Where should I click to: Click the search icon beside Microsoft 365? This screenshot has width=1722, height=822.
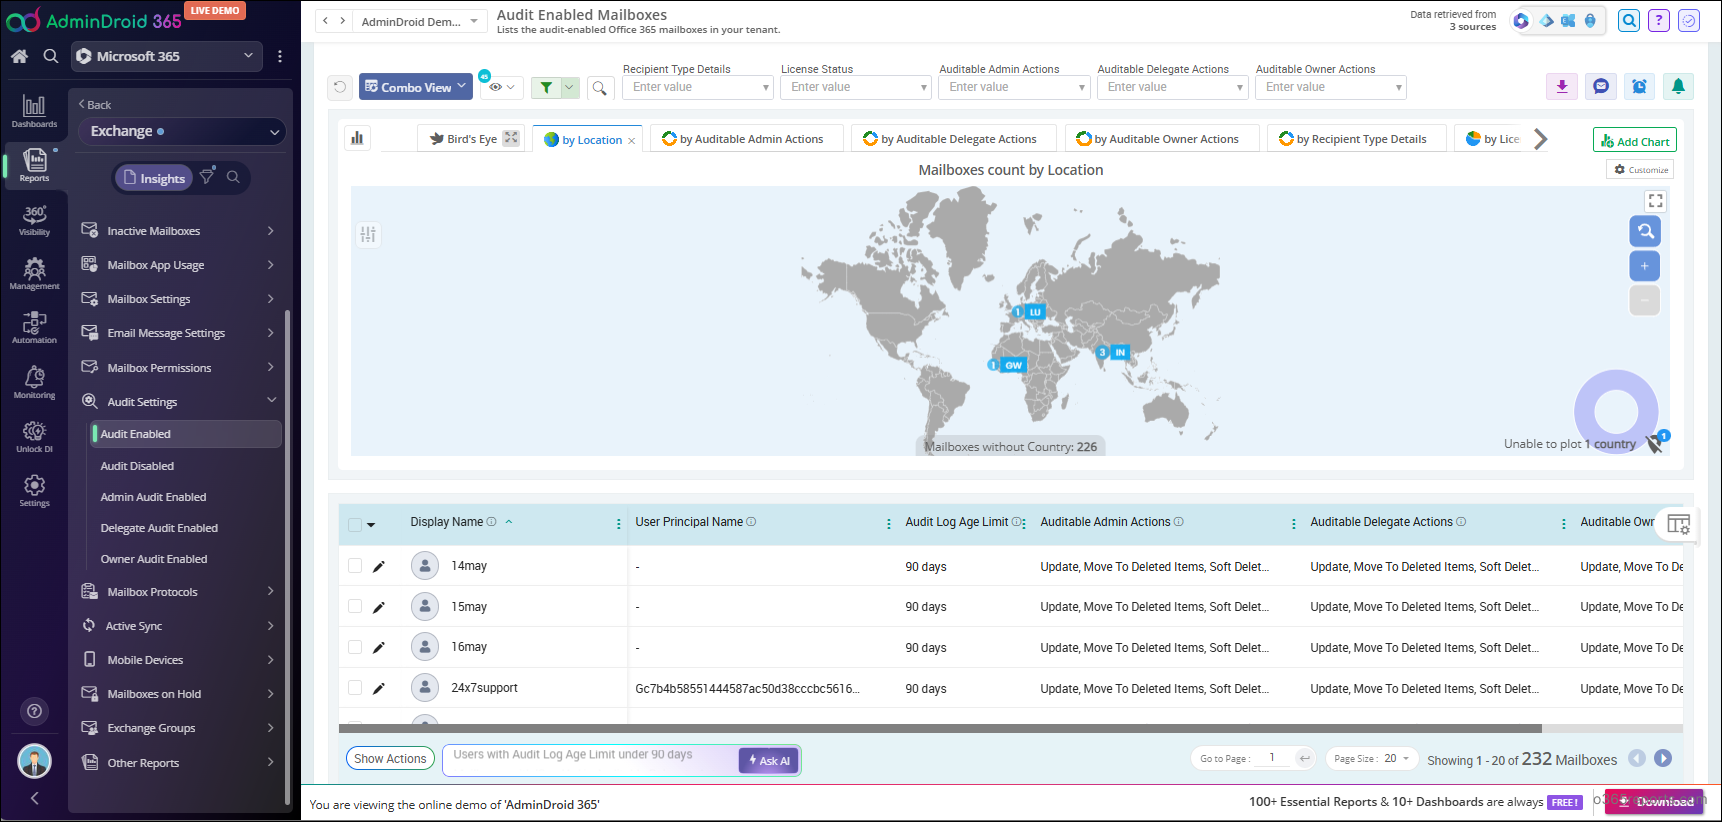51,56
